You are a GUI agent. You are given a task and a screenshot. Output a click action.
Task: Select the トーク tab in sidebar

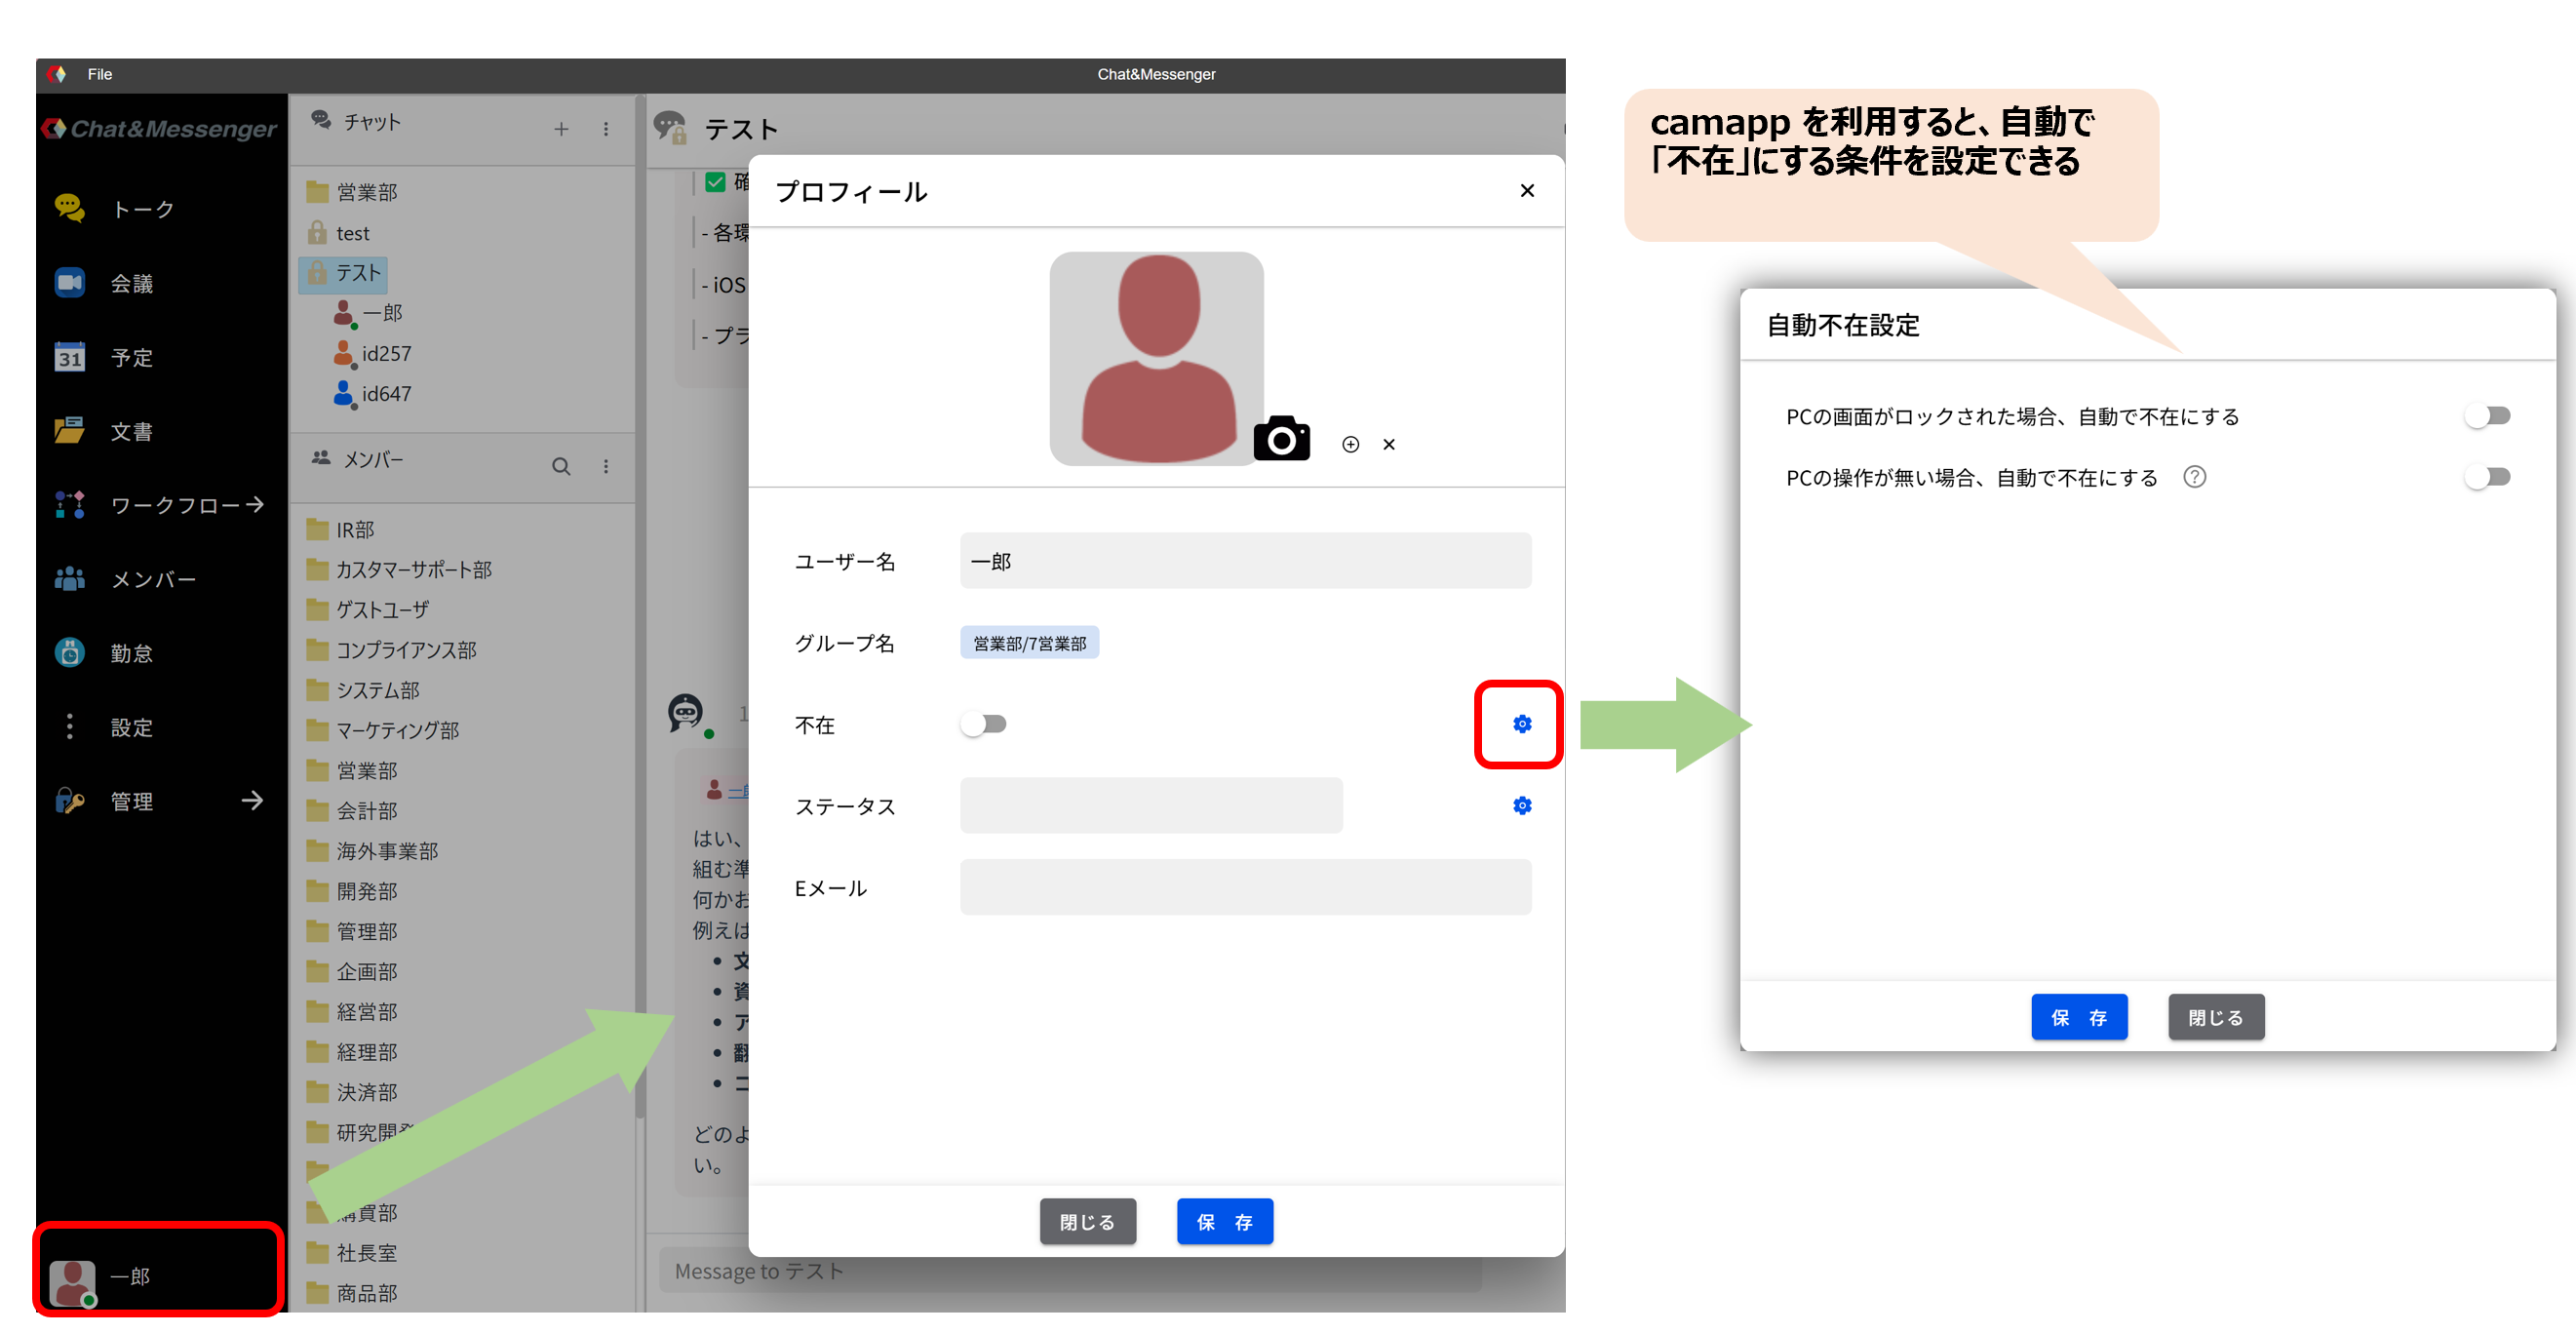(142, 209)
